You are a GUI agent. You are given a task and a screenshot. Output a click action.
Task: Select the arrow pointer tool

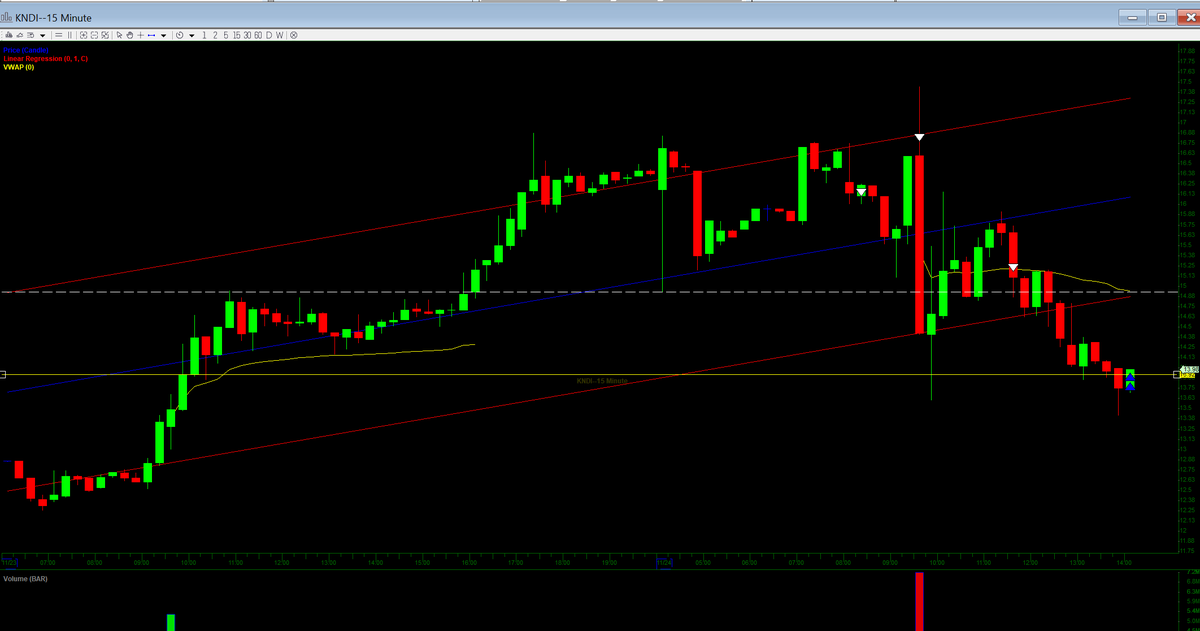pos(119,35)
